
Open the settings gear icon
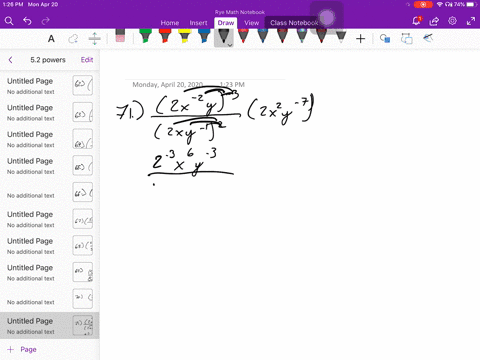click(x=452, y=21)
